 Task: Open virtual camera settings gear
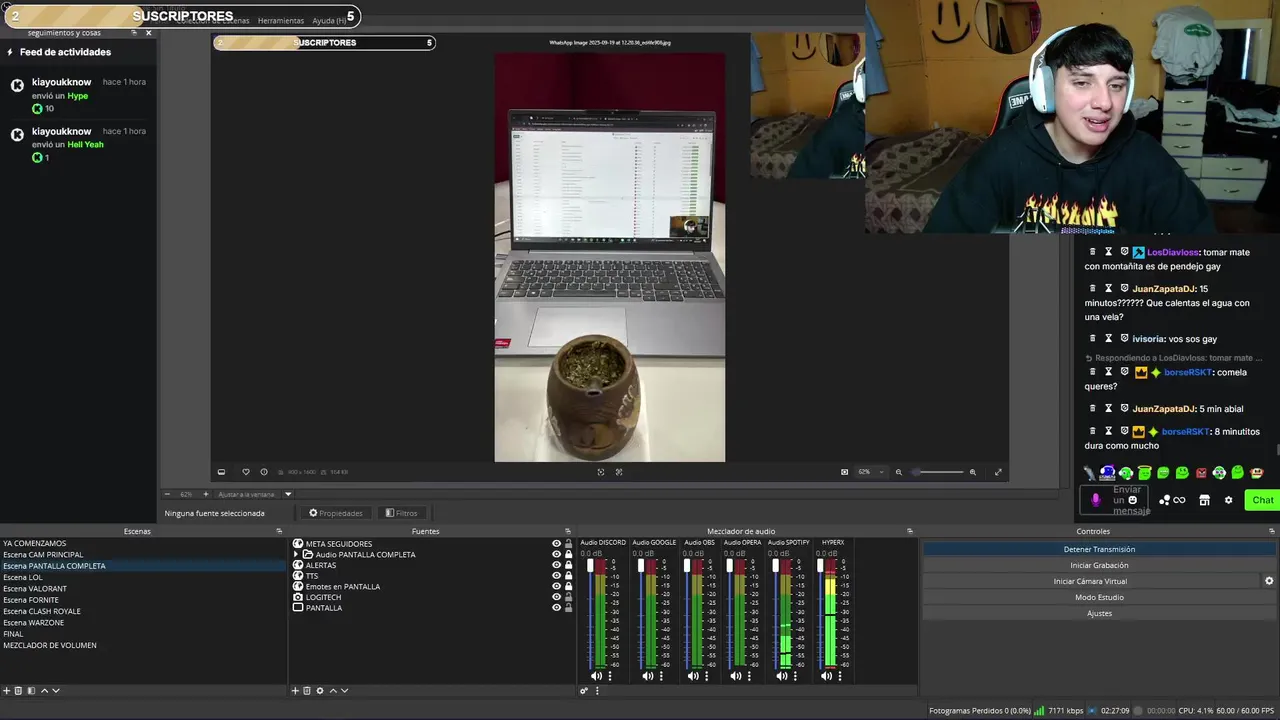coord(1269,581)
